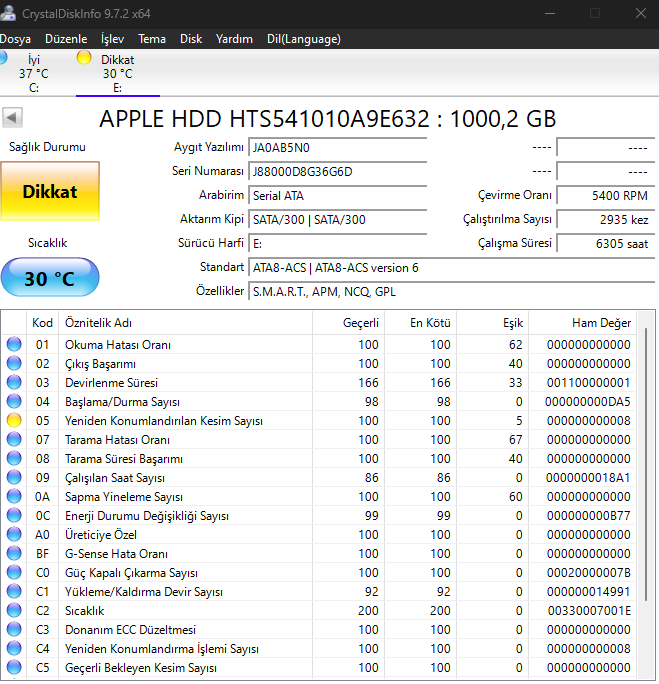Image resolution: width=659 pixels, height=684 pixels.
Task: Click the Sürücü Harfi field E:
Action: pyautogui.click(x=337, y=243)
